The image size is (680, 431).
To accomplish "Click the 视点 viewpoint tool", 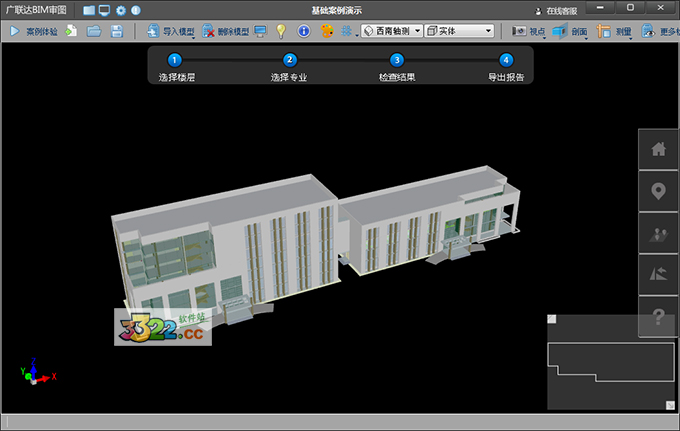I will pos(528,31).
